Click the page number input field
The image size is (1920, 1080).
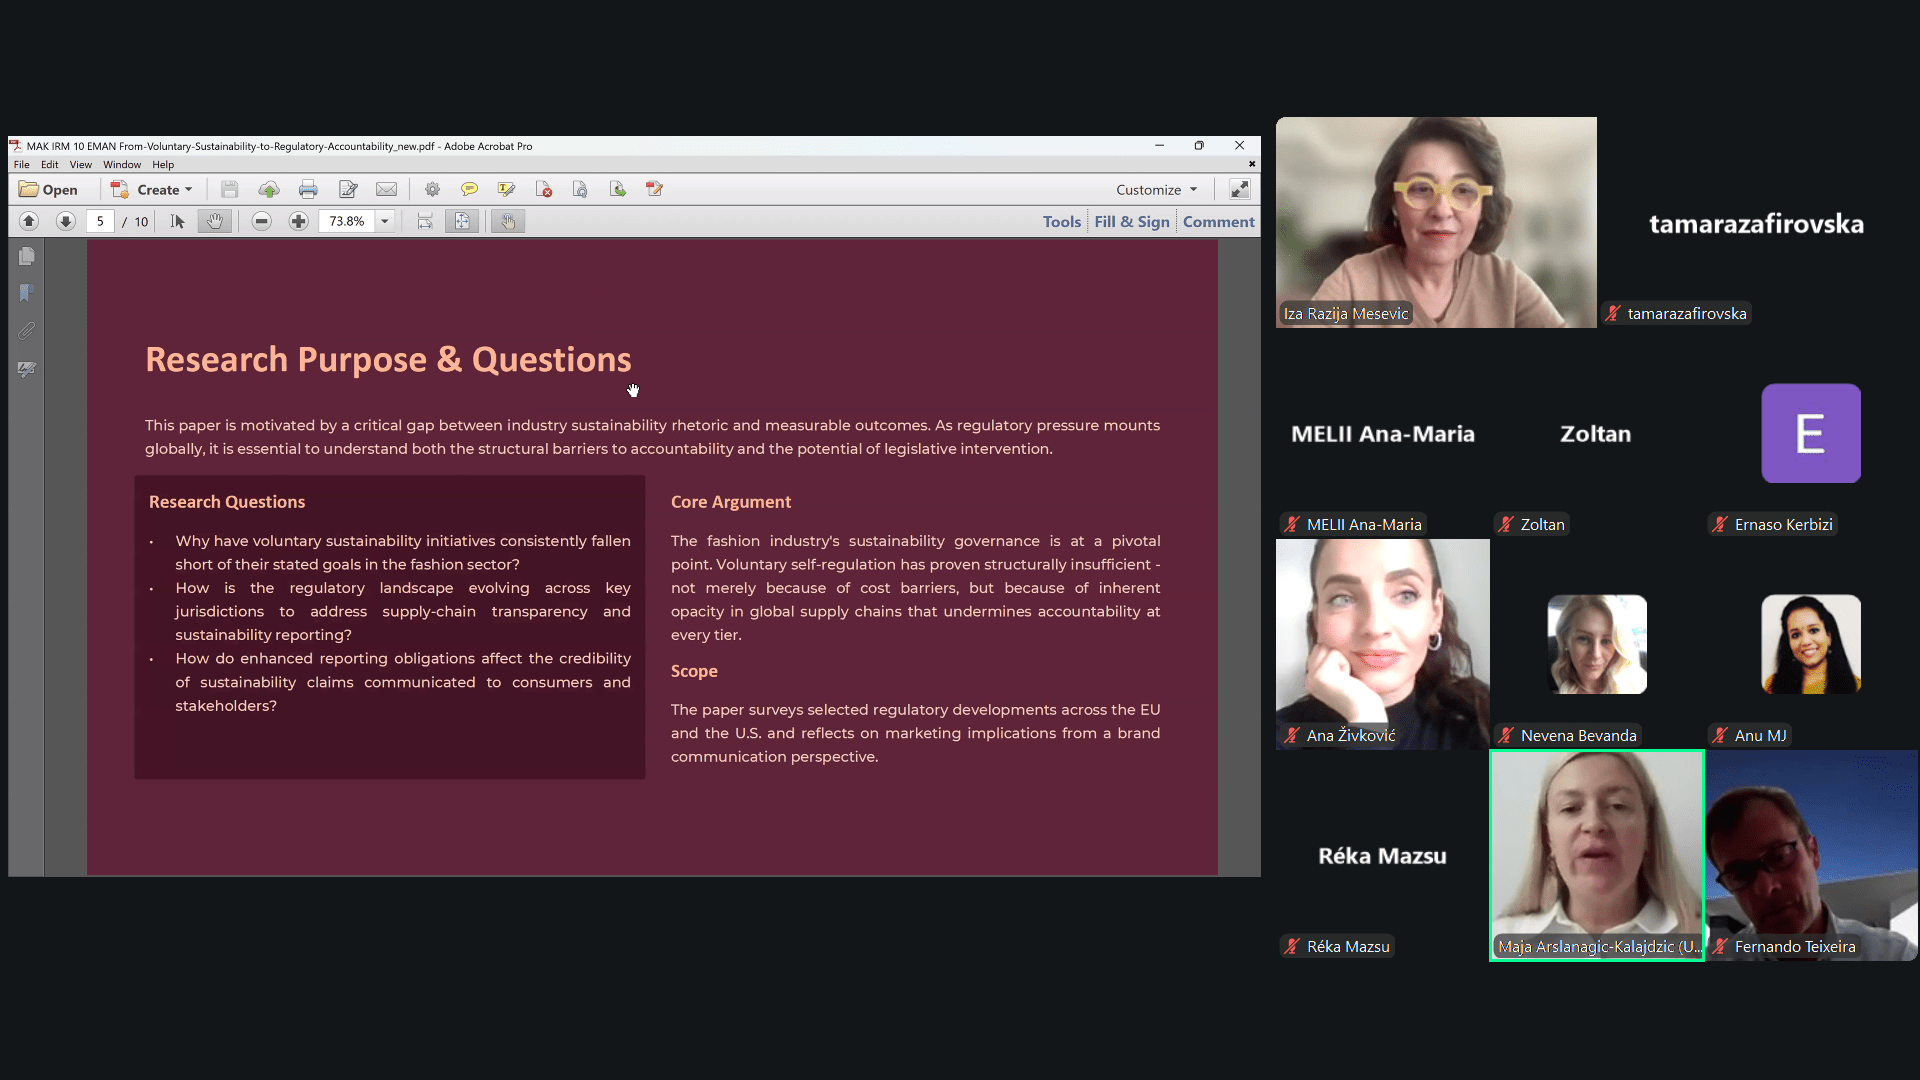point(100,221)
